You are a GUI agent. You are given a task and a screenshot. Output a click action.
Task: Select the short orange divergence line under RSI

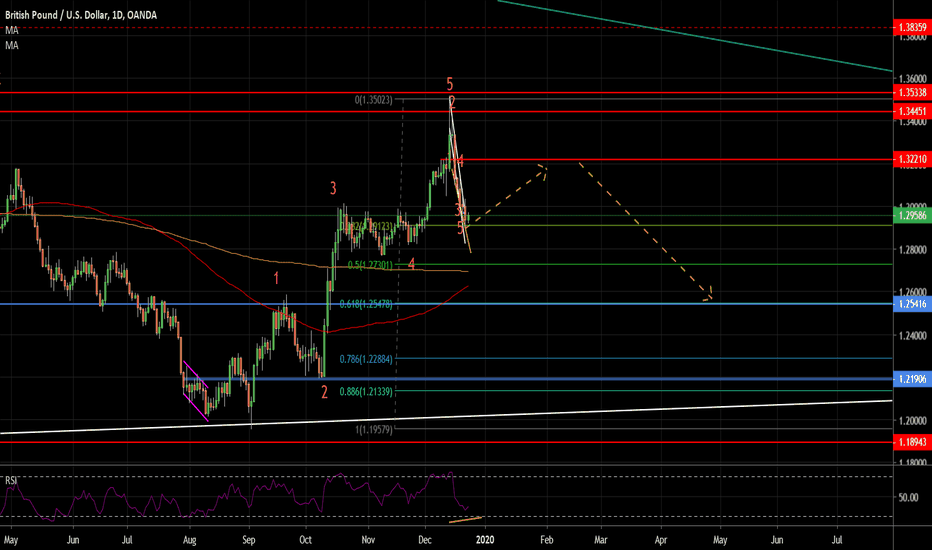coord(466,520)
